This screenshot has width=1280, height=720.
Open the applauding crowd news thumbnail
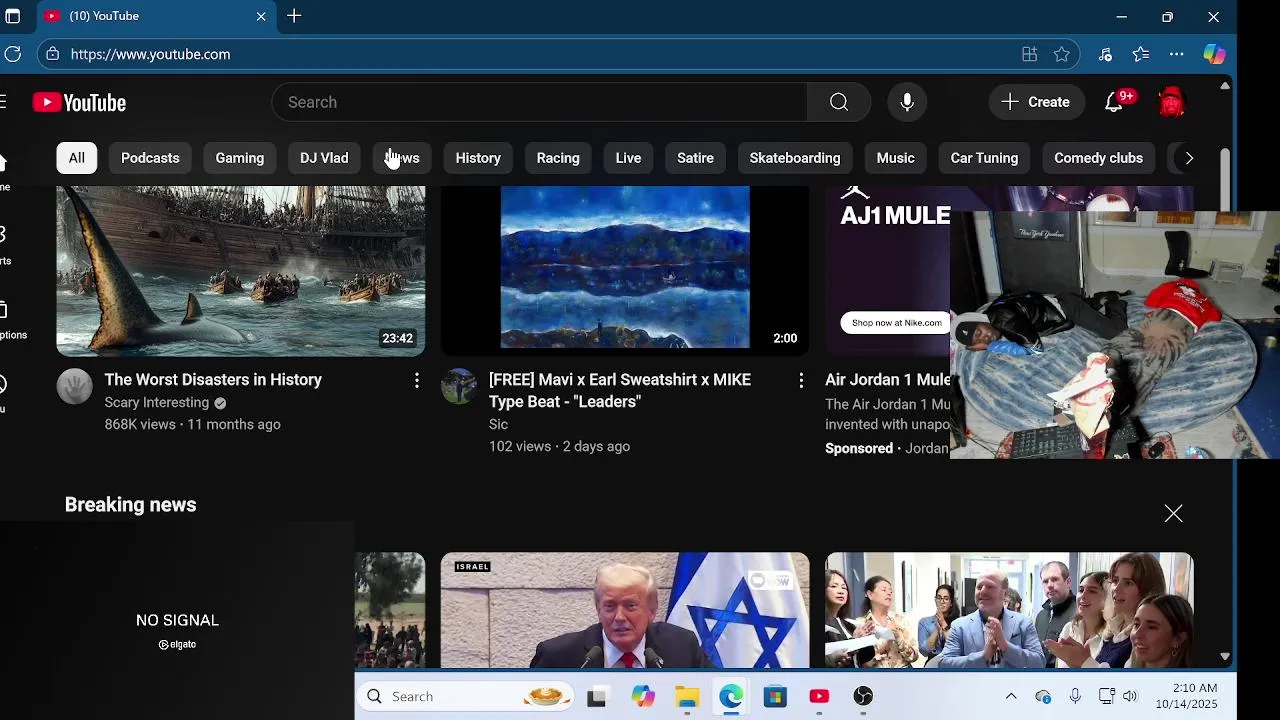1009,610
